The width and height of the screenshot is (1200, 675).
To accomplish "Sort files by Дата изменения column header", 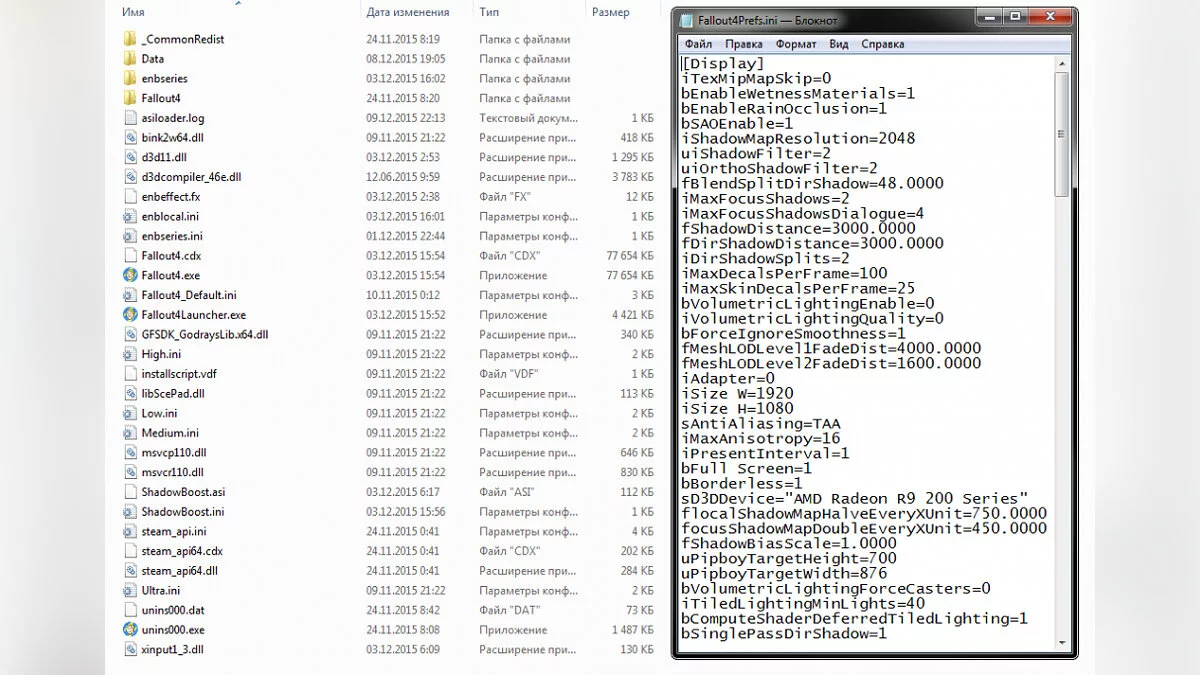I will [407, 12].
